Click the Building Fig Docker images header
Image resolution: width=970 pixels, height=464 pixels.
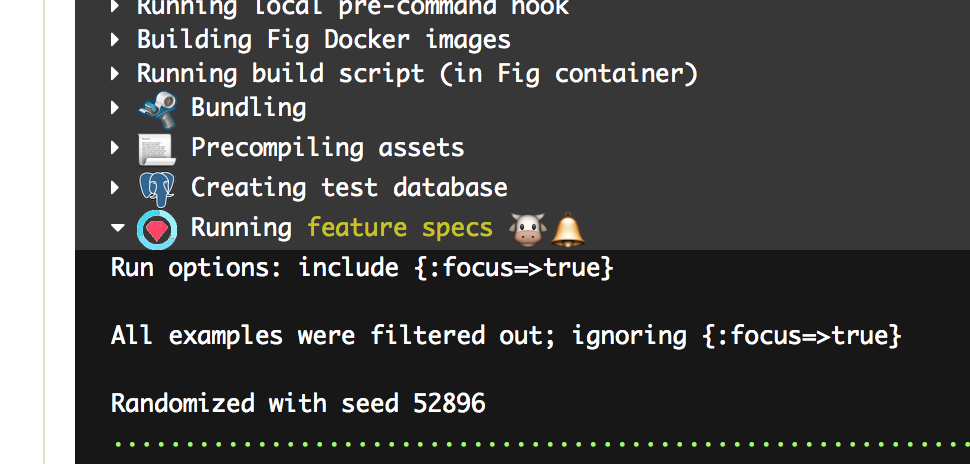click(323, 40)
